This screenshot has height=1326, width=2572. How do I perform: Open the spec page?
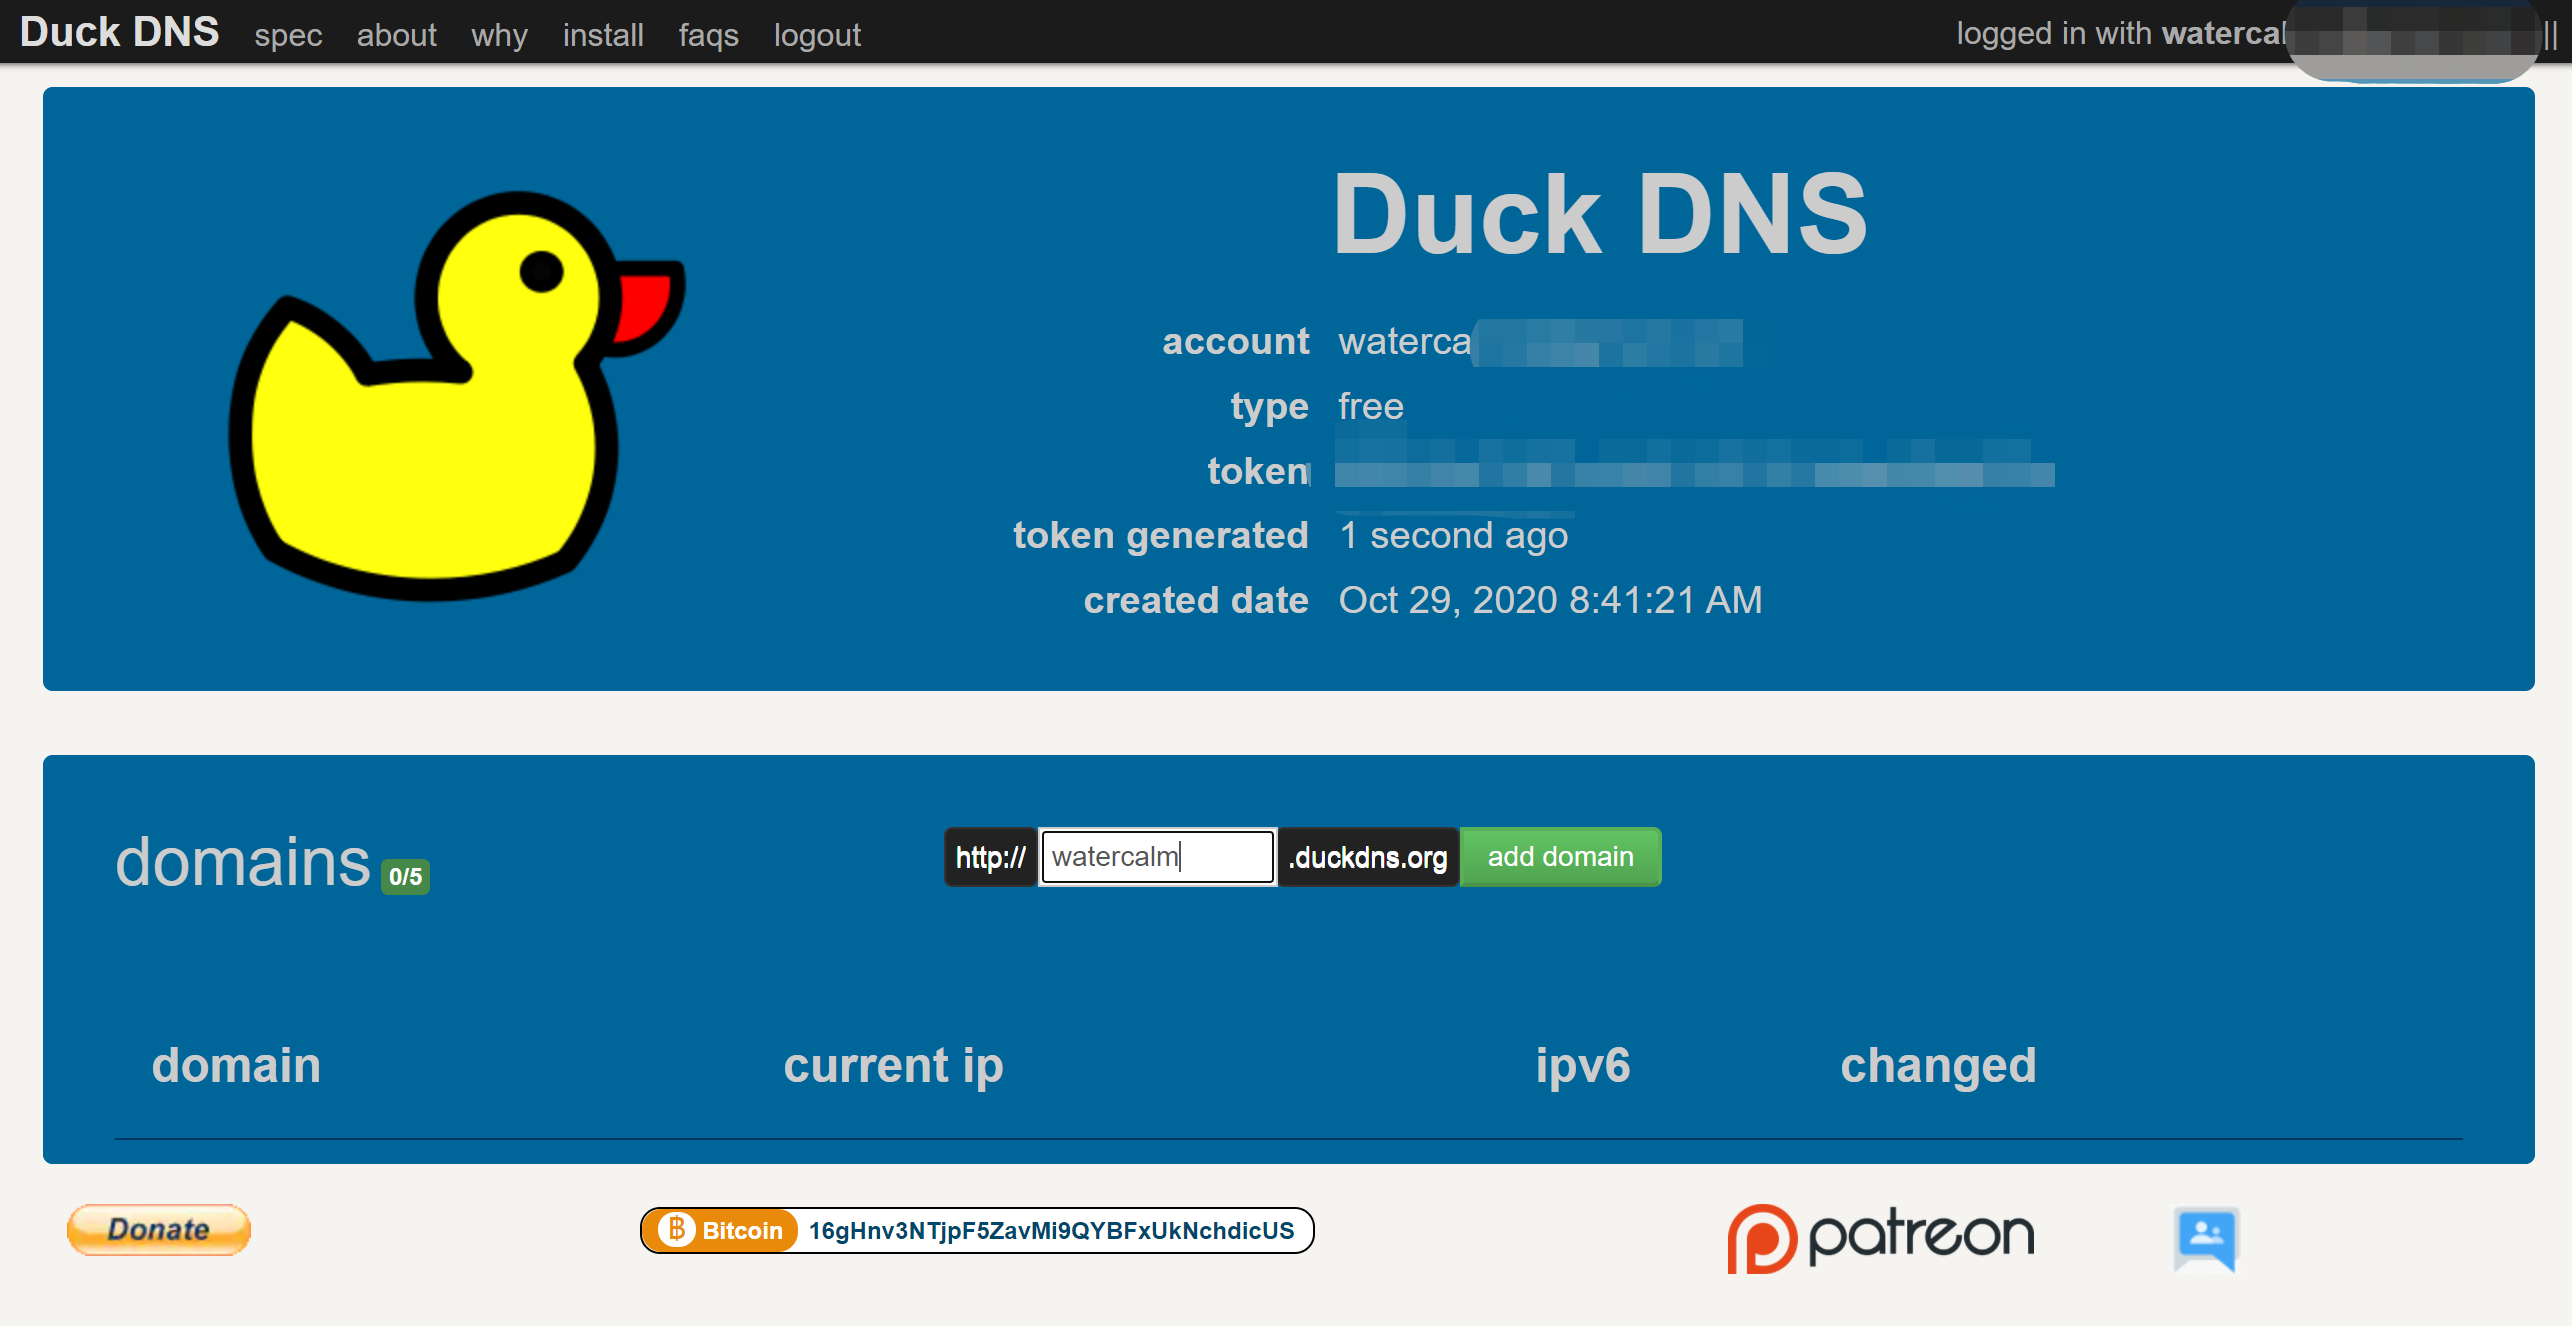click(x=288, y=35)
